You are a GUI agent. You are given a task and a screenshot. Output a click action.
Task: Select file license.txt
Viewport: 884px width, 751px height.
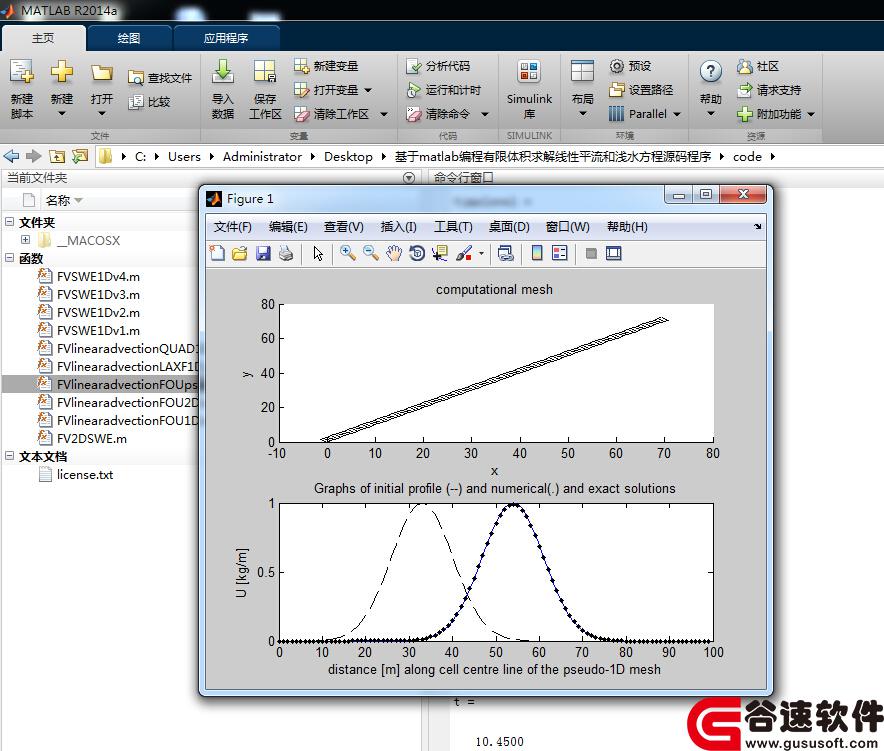pyautogui.click(x=85, y=474)
